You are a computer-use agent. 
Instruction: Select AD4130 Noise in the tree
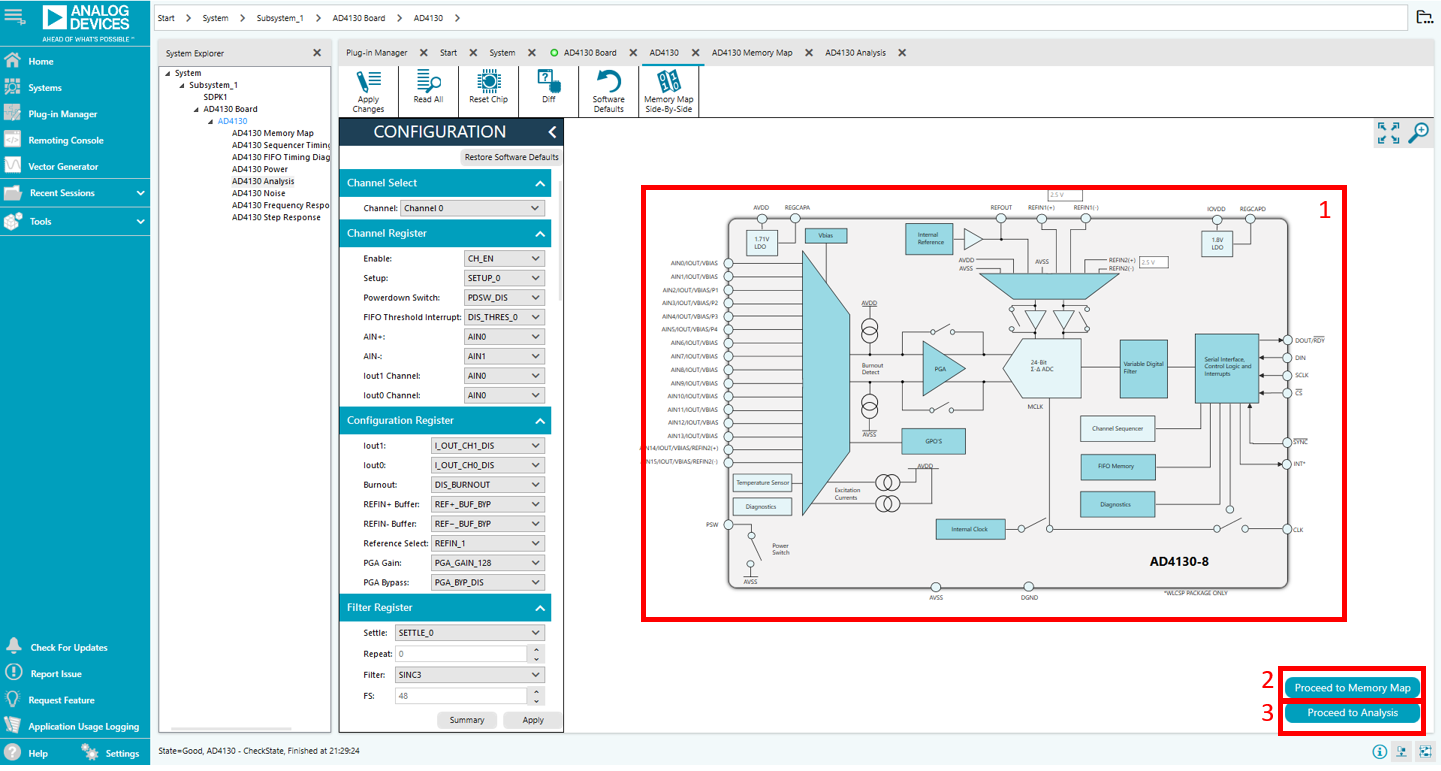coord(259,193)
